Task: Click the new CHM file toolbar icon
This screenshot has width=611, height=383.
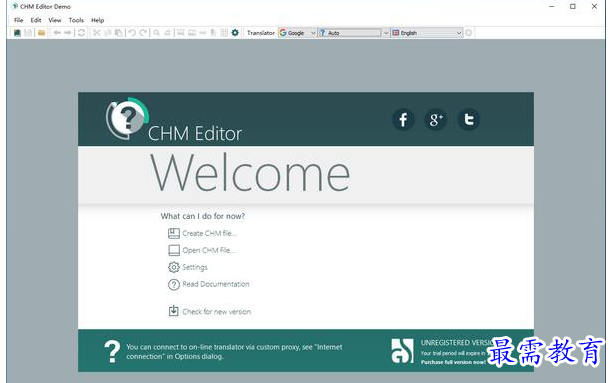Action: click(17, 33)
